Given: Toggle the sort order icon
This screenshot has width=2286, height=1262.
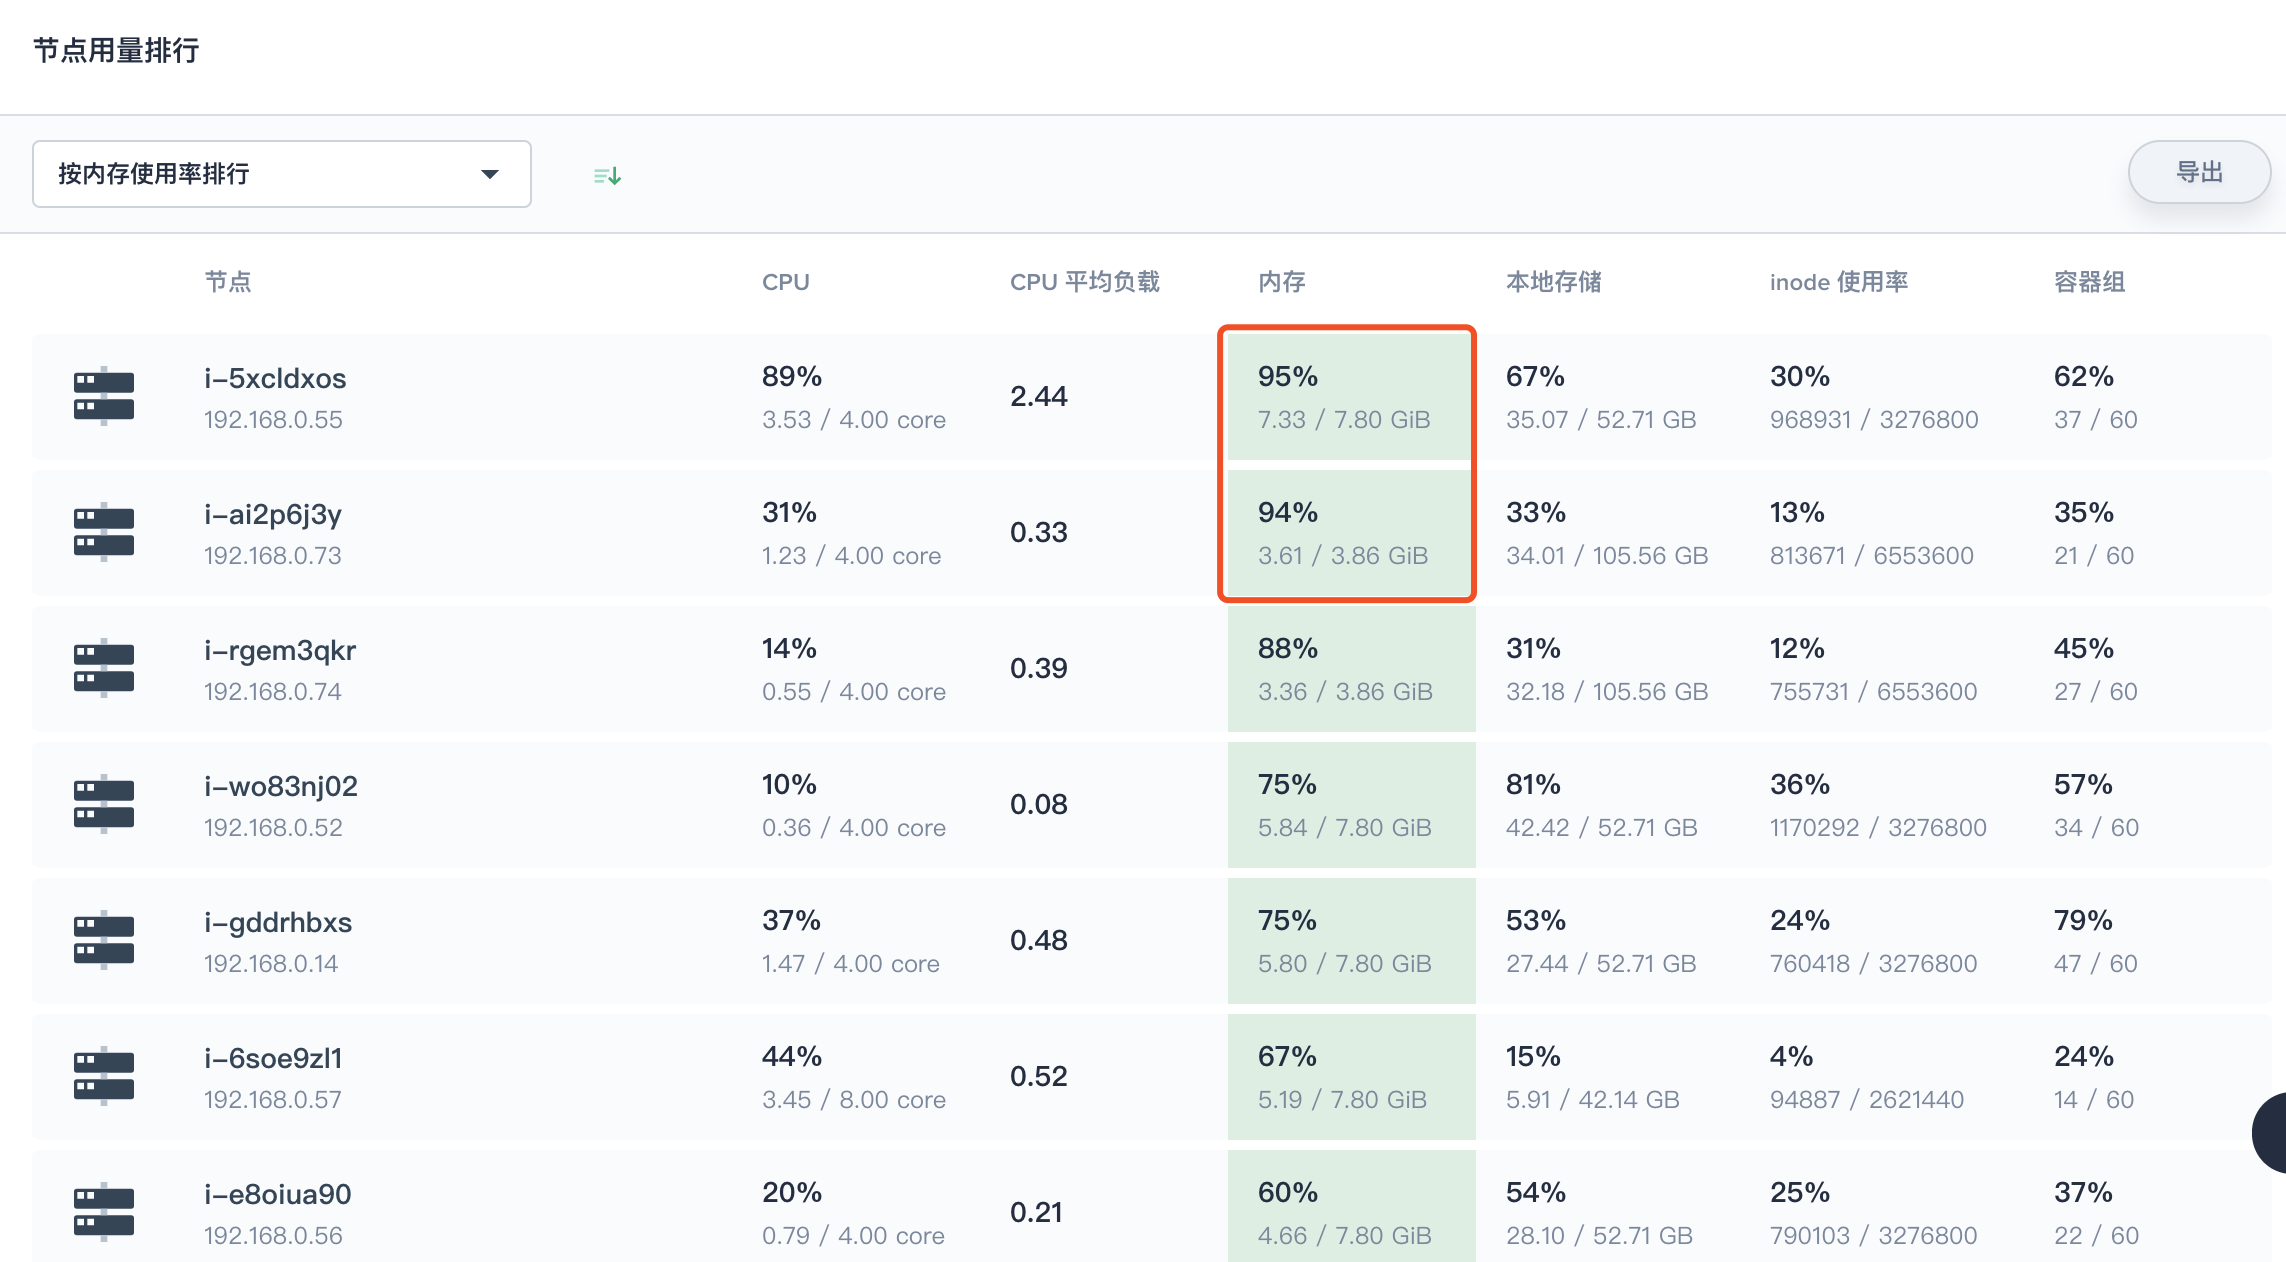Looking at the screenshot, I should click(x=607, y=176).
